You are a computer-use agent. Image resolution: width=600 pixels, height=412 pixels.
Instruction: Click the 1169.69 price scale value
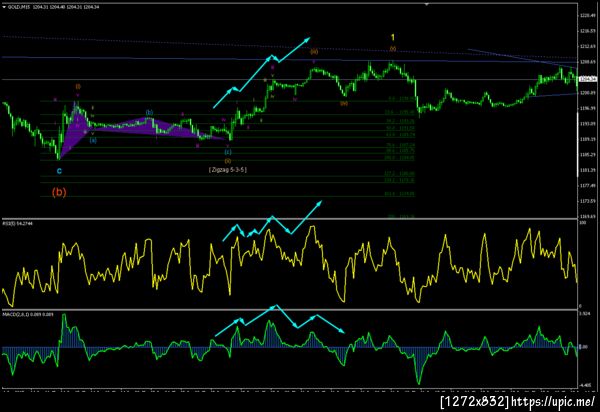tap(587, 216)
